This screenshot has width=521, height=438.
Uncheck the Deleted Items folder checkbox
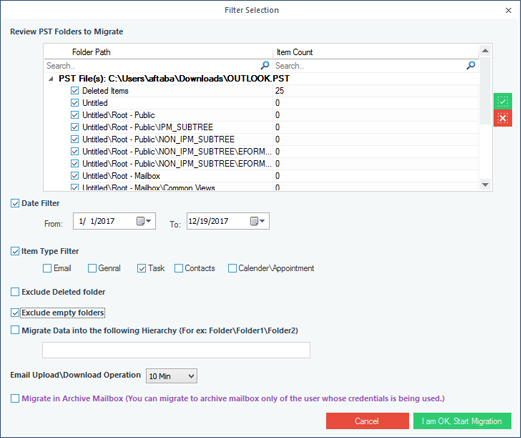(75, 91)
